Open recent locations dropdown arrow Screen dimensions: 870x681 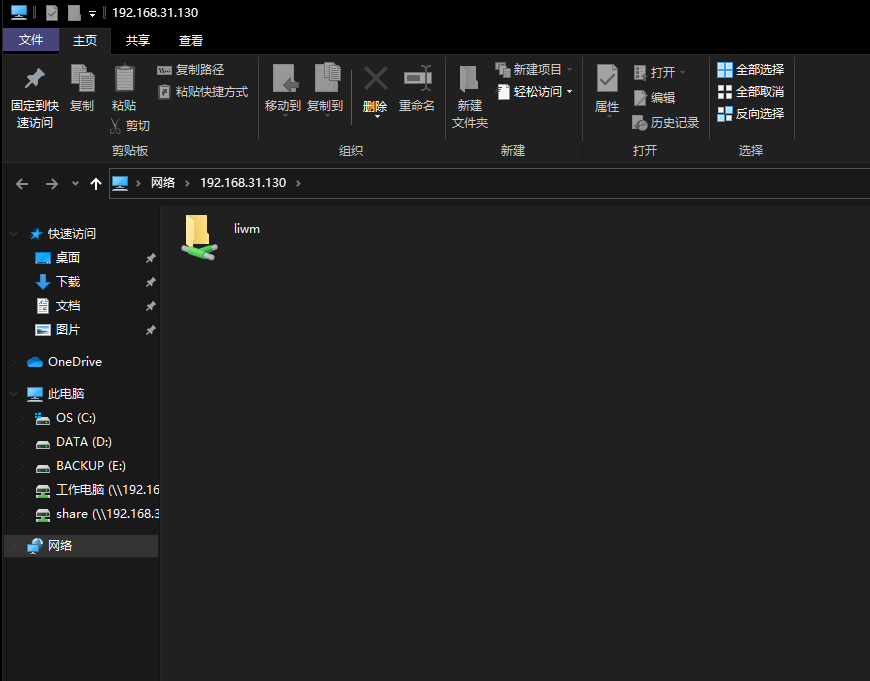click(x=75, y=184)
